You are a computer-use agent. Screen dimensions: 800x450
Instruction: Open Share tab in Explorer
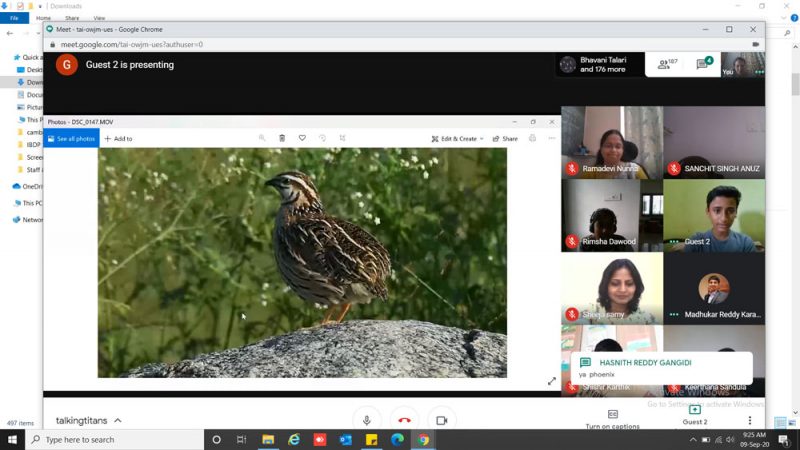click(72, 18)
